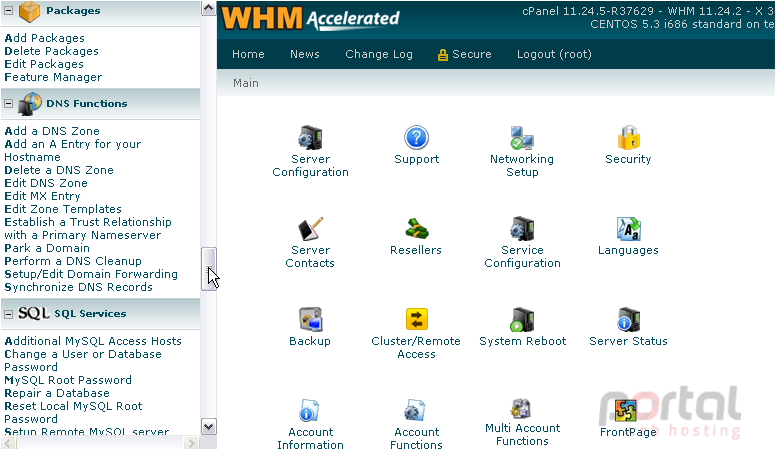Screen dimensions: 776x450
Task: Open the Security padlock icon
Action: 629,138
